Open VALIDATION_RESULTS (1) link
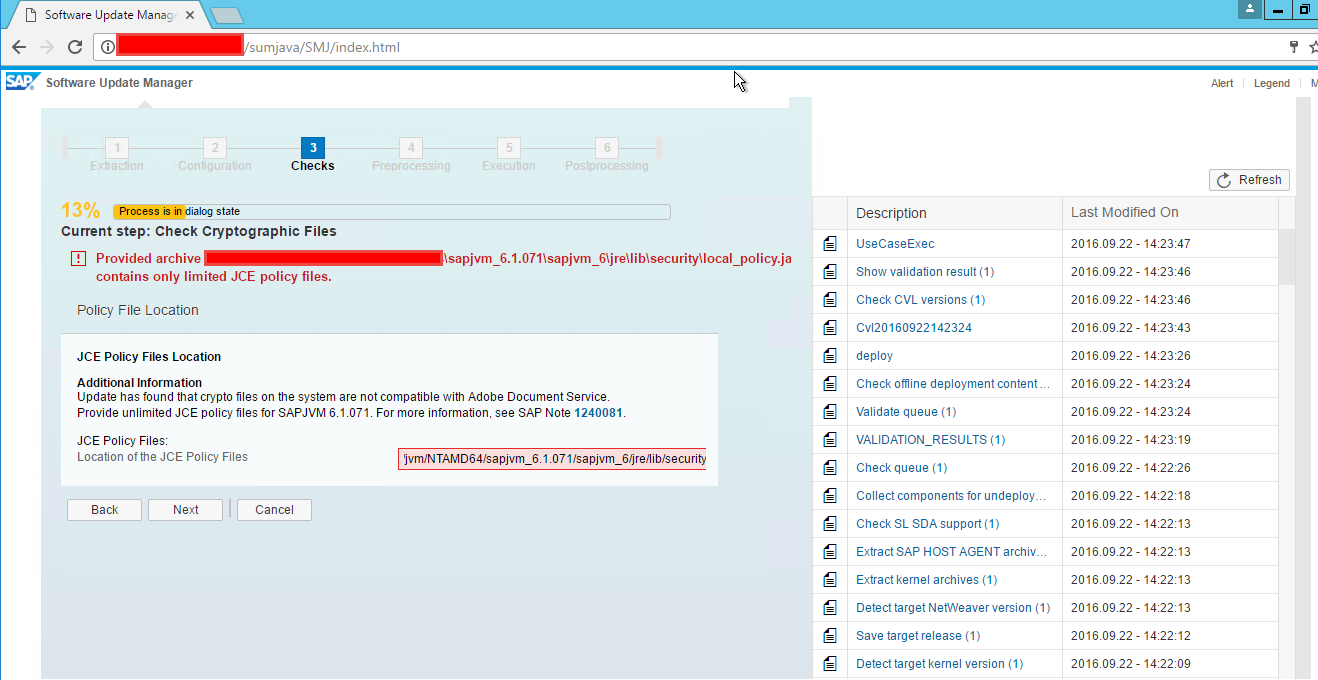Image resolution: width=1318 pixels, height=680 pixels. 931,440
